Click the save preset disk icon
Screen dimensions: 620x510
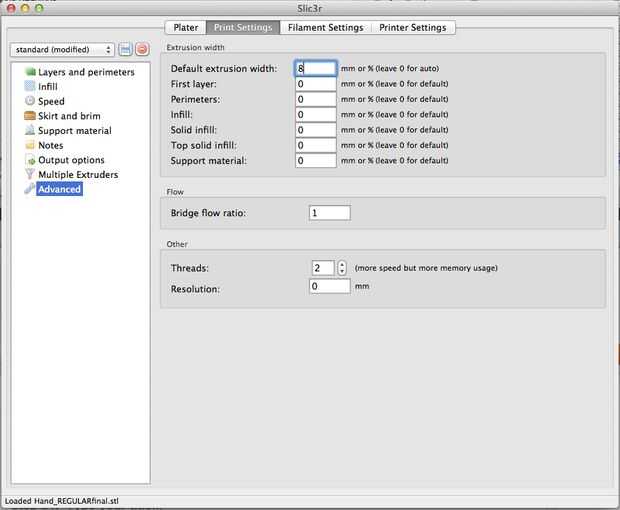pos(125,49)
